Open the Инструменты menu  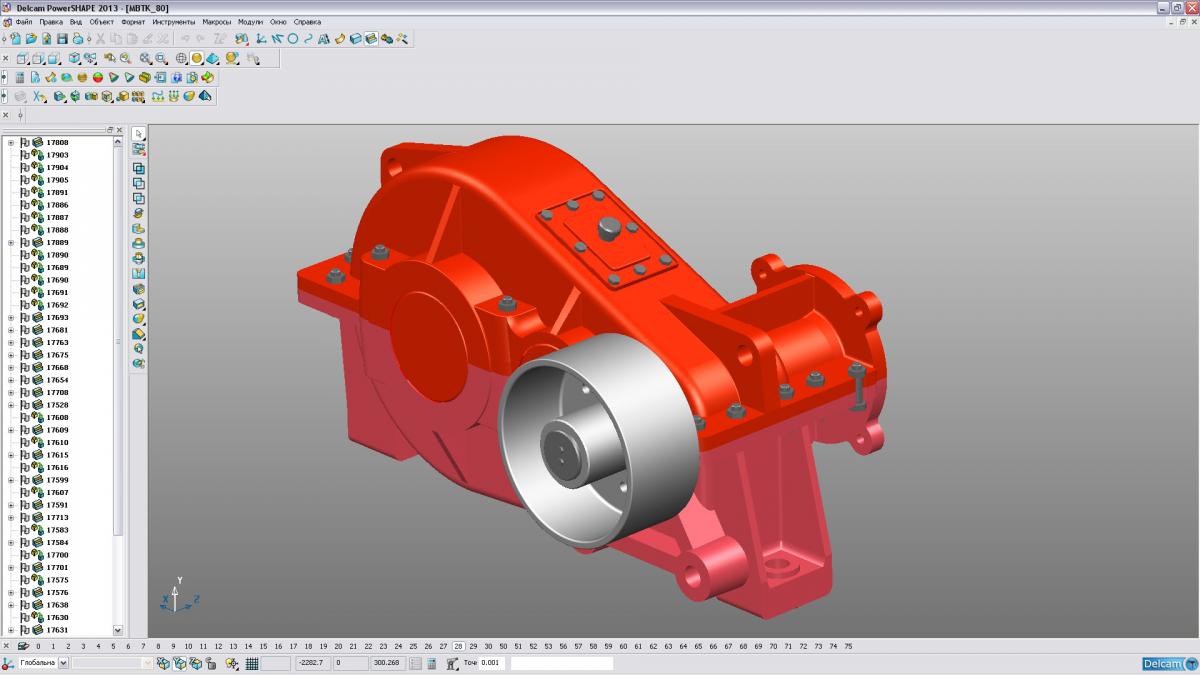(x=173, y=21)
